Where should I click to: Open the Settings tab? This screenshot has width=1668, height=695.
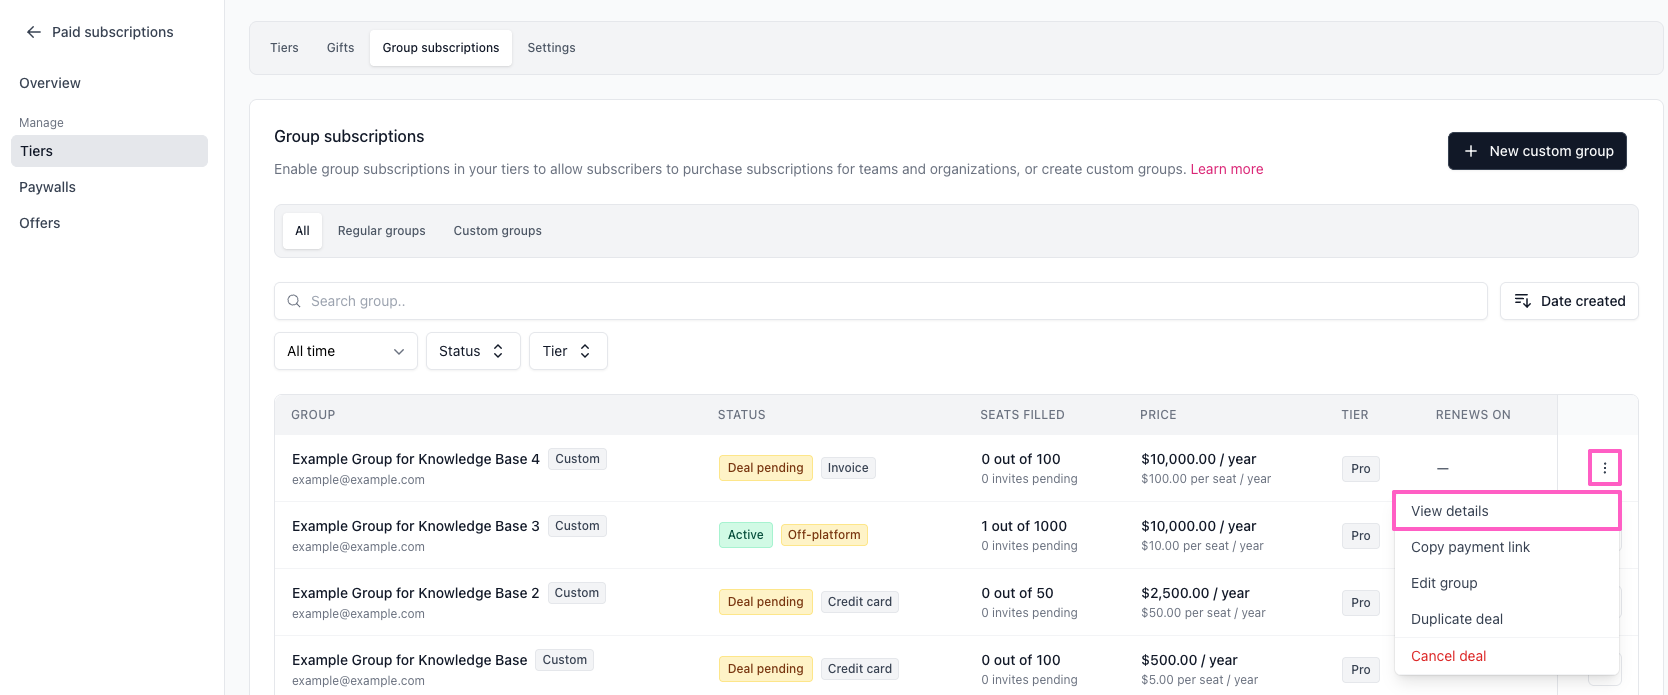click(x=551, y=48)
